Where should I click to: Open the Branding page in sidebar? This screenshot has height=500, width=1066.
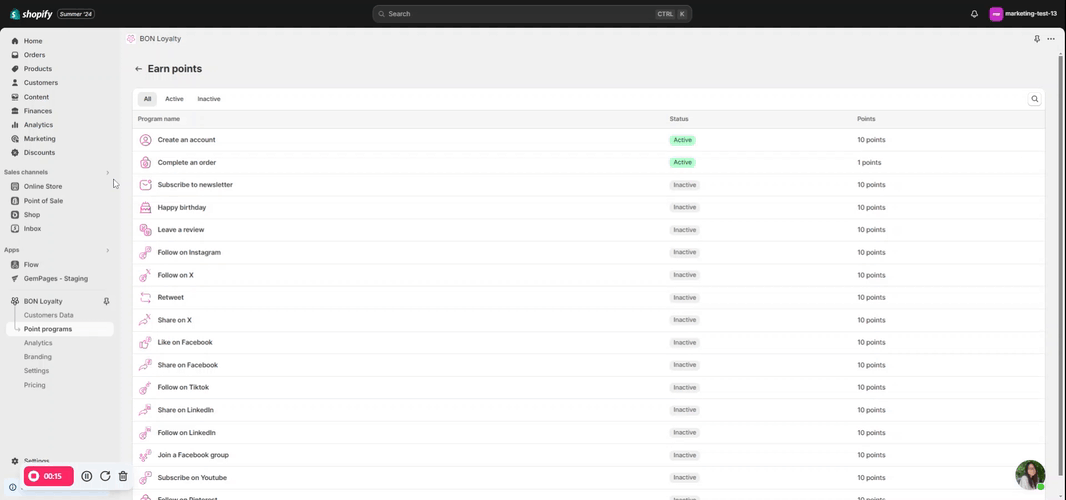click(x=38, y=357)
